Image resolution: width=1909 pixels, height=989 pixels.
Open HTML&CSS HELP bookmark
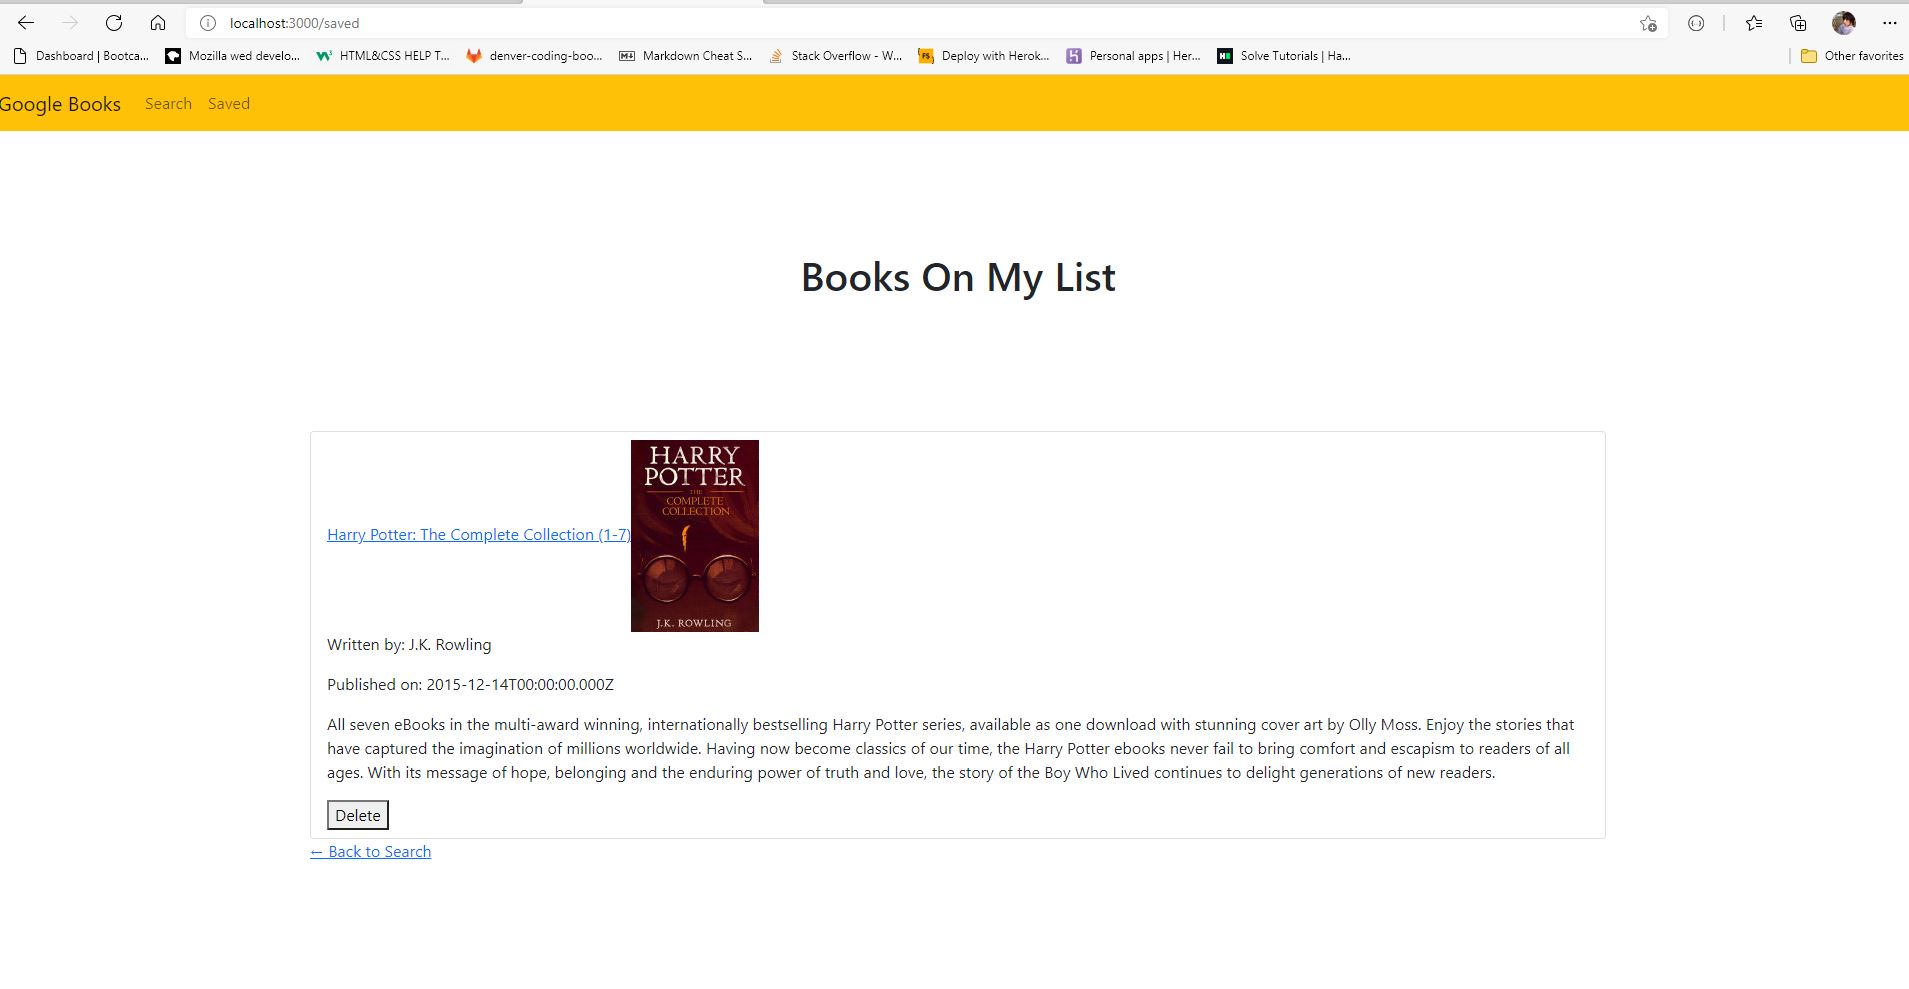point(383,56)
